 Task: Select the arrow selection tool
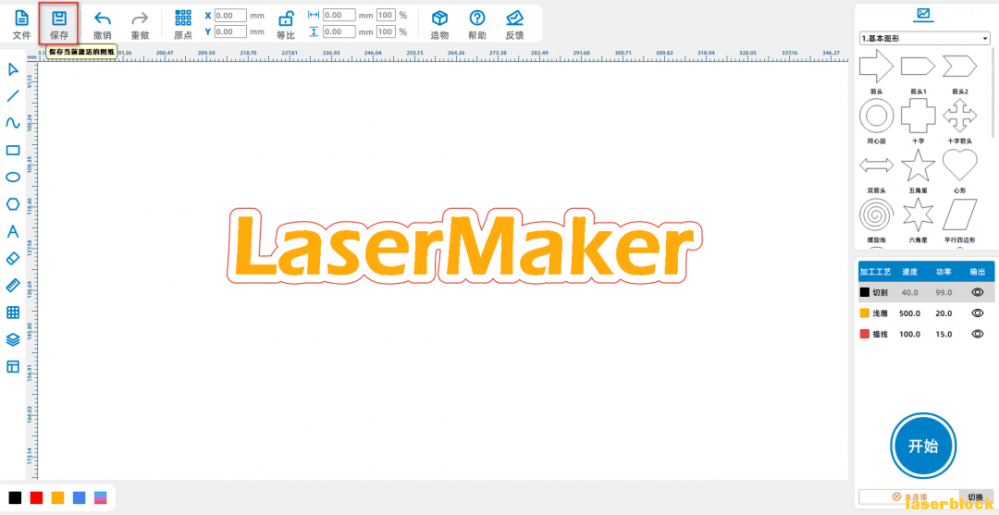click(x=13, y=69)
